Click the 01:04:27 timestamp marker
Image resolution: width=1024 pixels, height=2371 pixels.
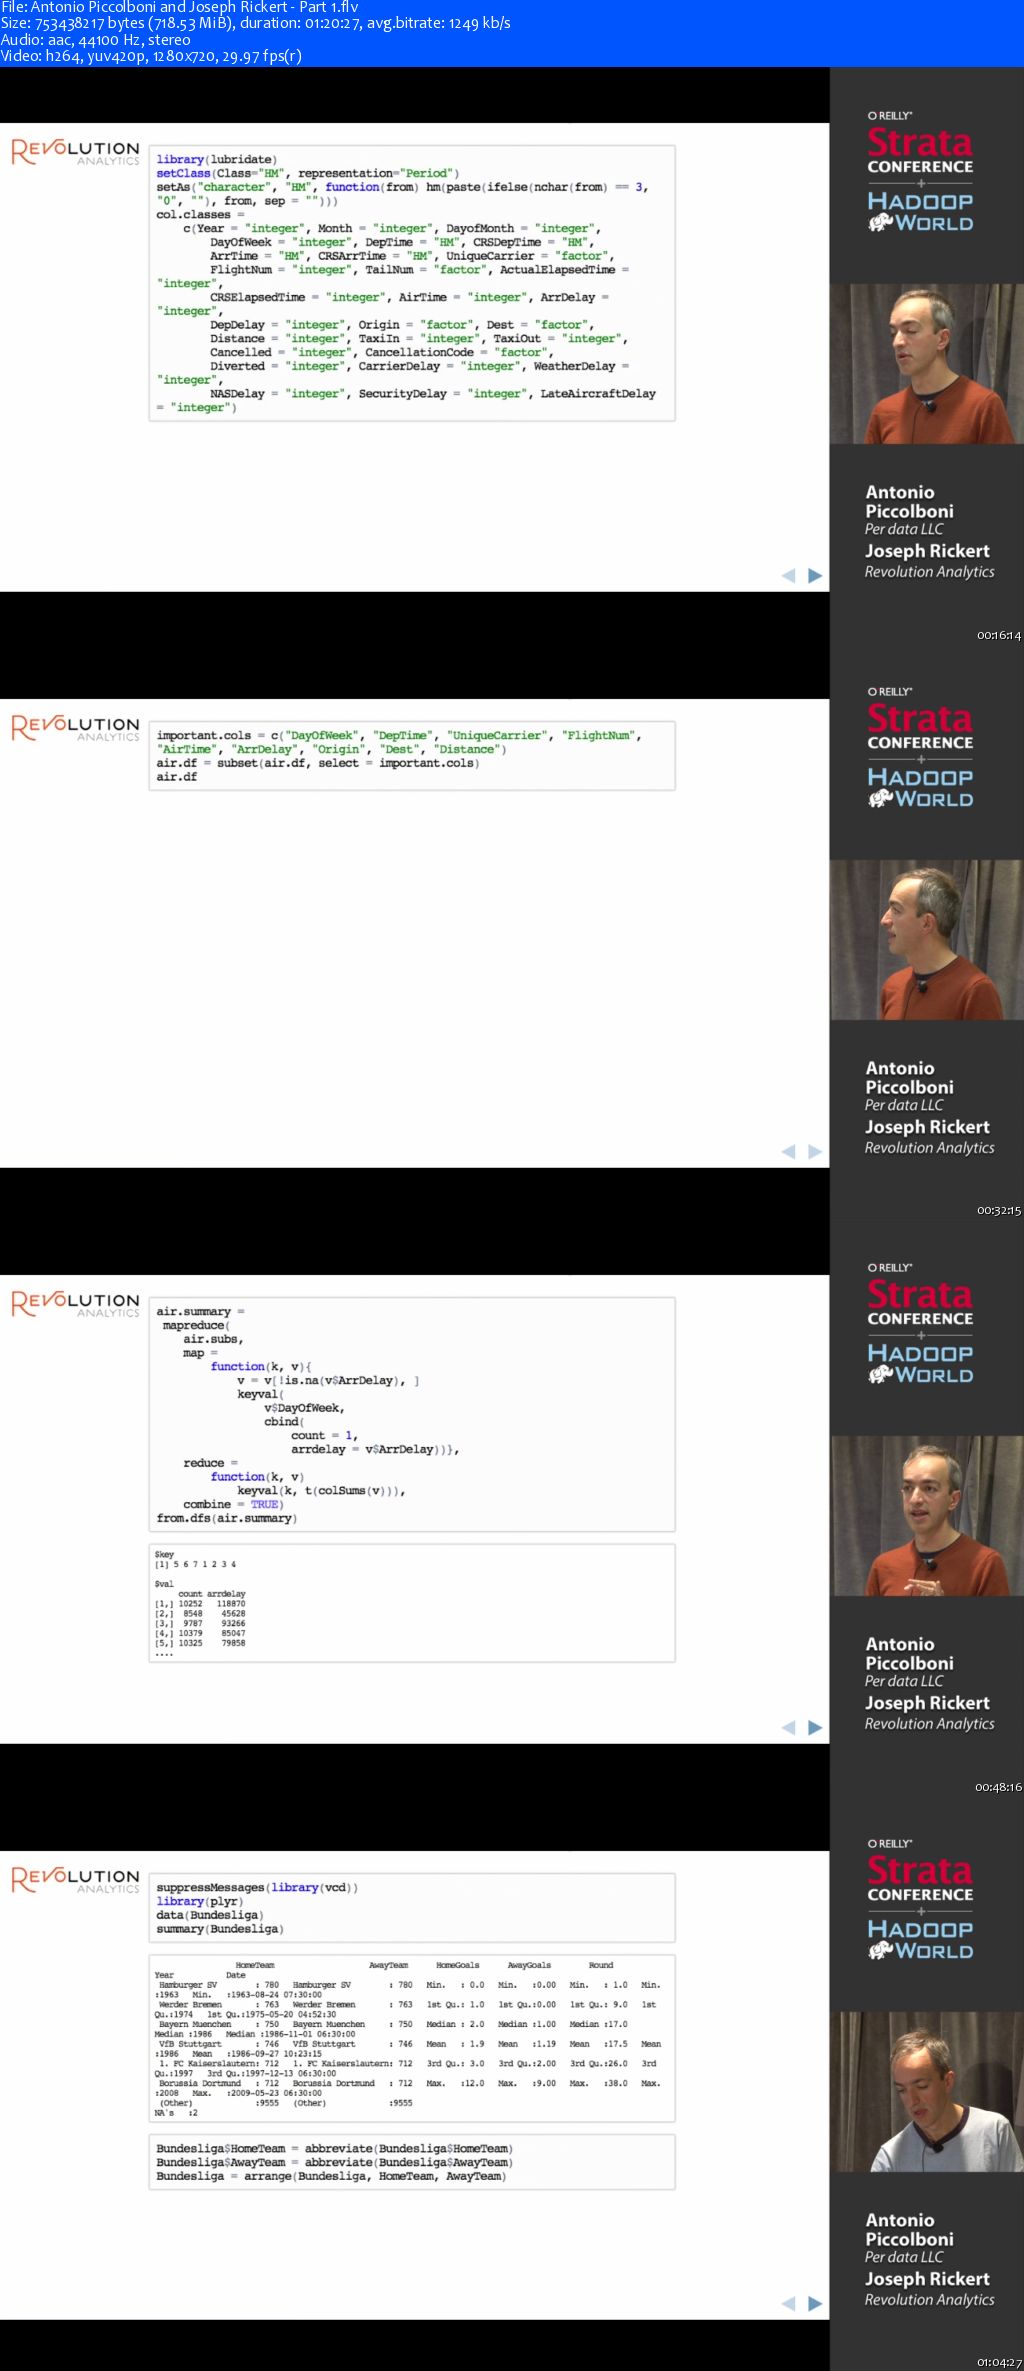pos(998,2363)
